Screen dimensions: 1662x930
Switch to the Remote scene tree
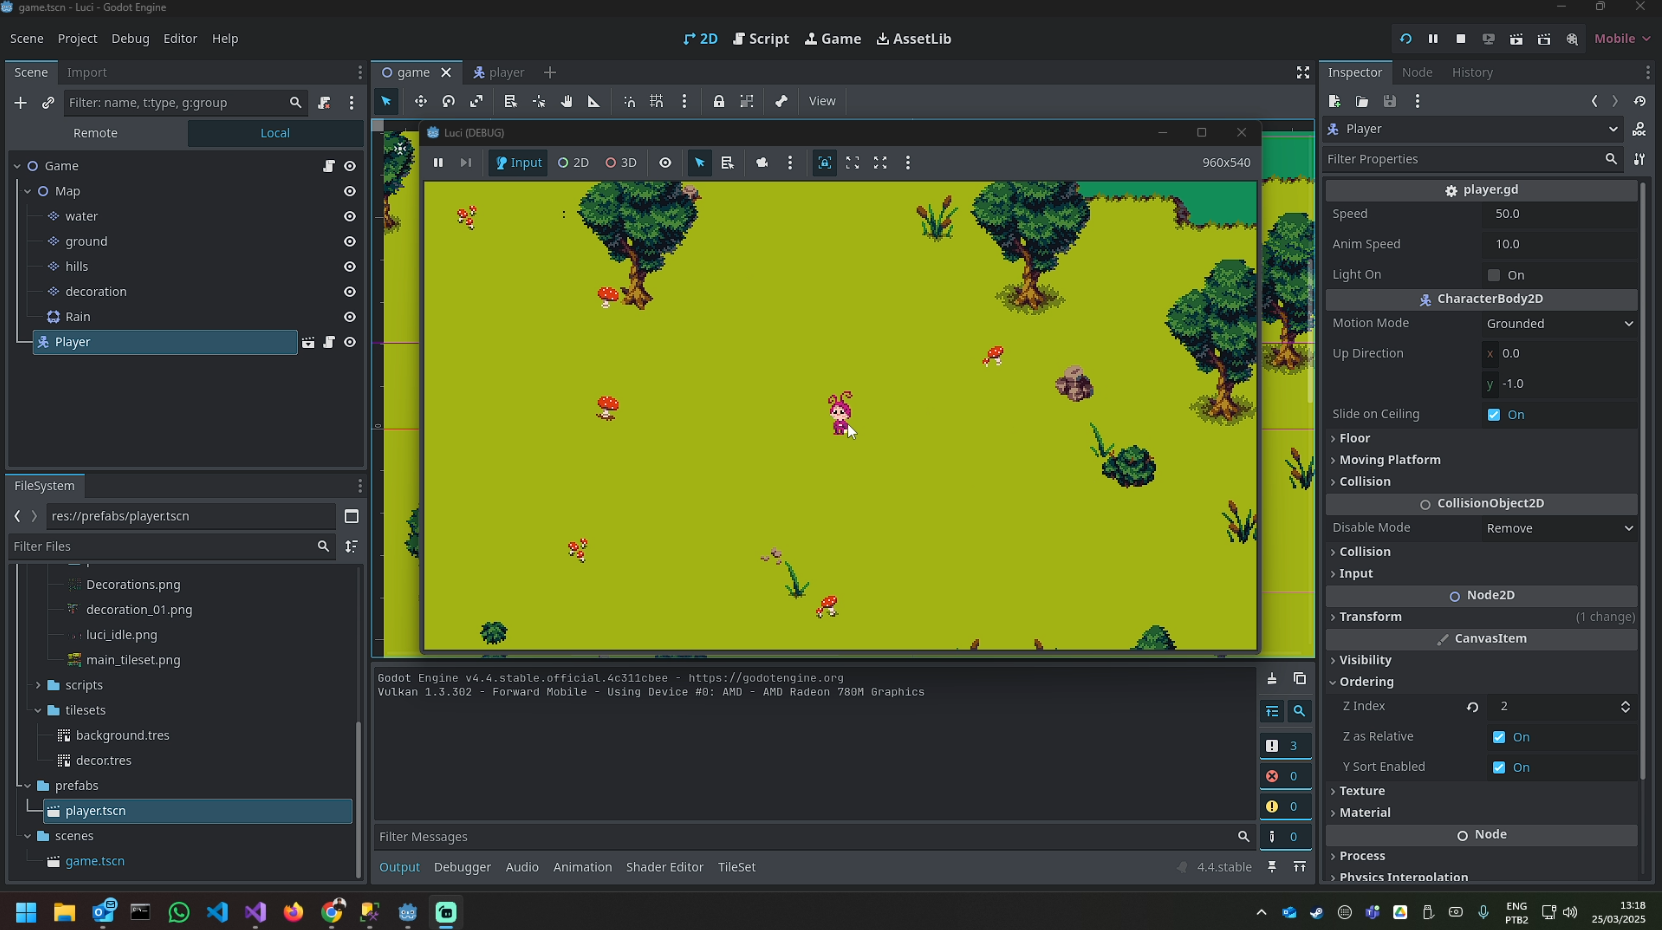click(96, 133)
